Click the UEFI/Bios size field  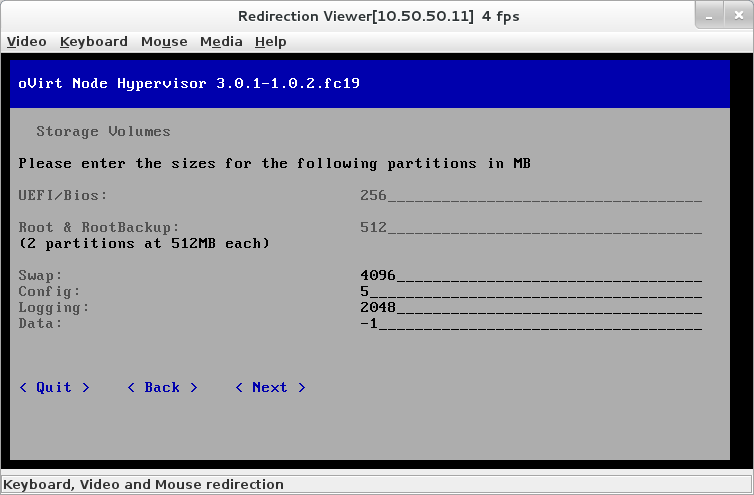pos(530,195)
